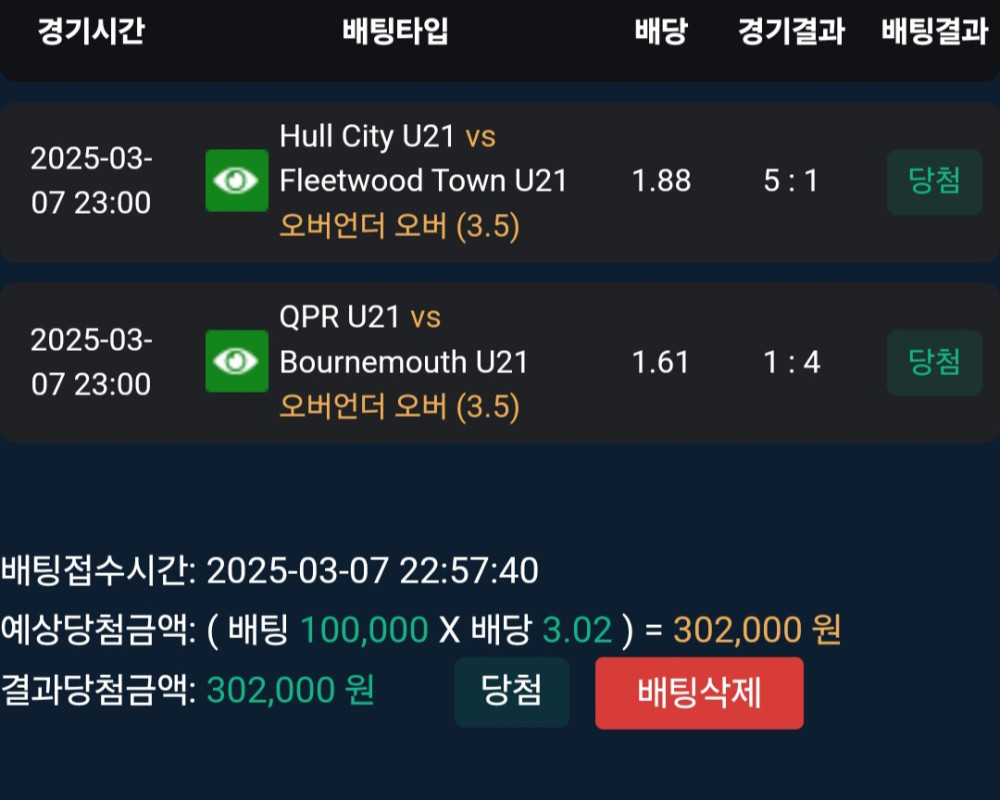This screenshot has width=1000, height=800.
Task: Click the Hull City U21 team name
Action: (367, 136)
